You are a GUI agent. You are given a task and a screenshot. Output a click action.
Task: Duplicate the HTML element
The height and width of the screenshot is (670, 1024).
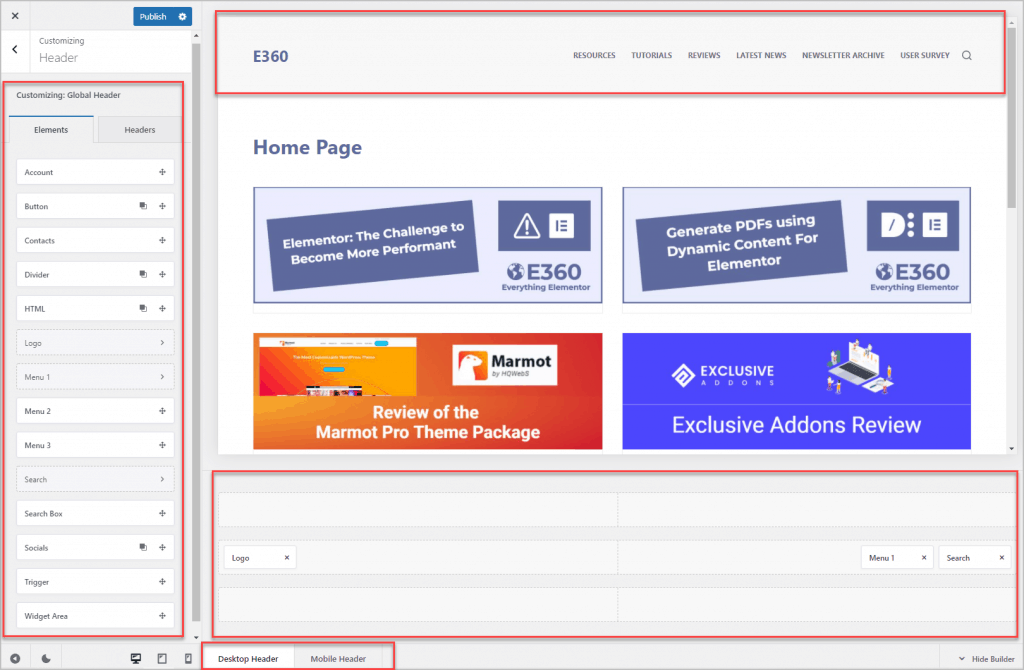tap(143, 308)
